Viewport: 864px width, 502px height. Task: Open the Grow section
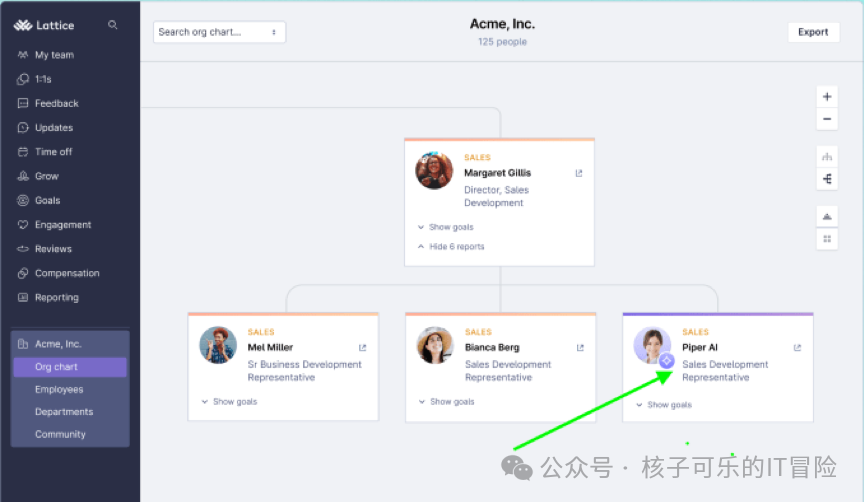47,176
